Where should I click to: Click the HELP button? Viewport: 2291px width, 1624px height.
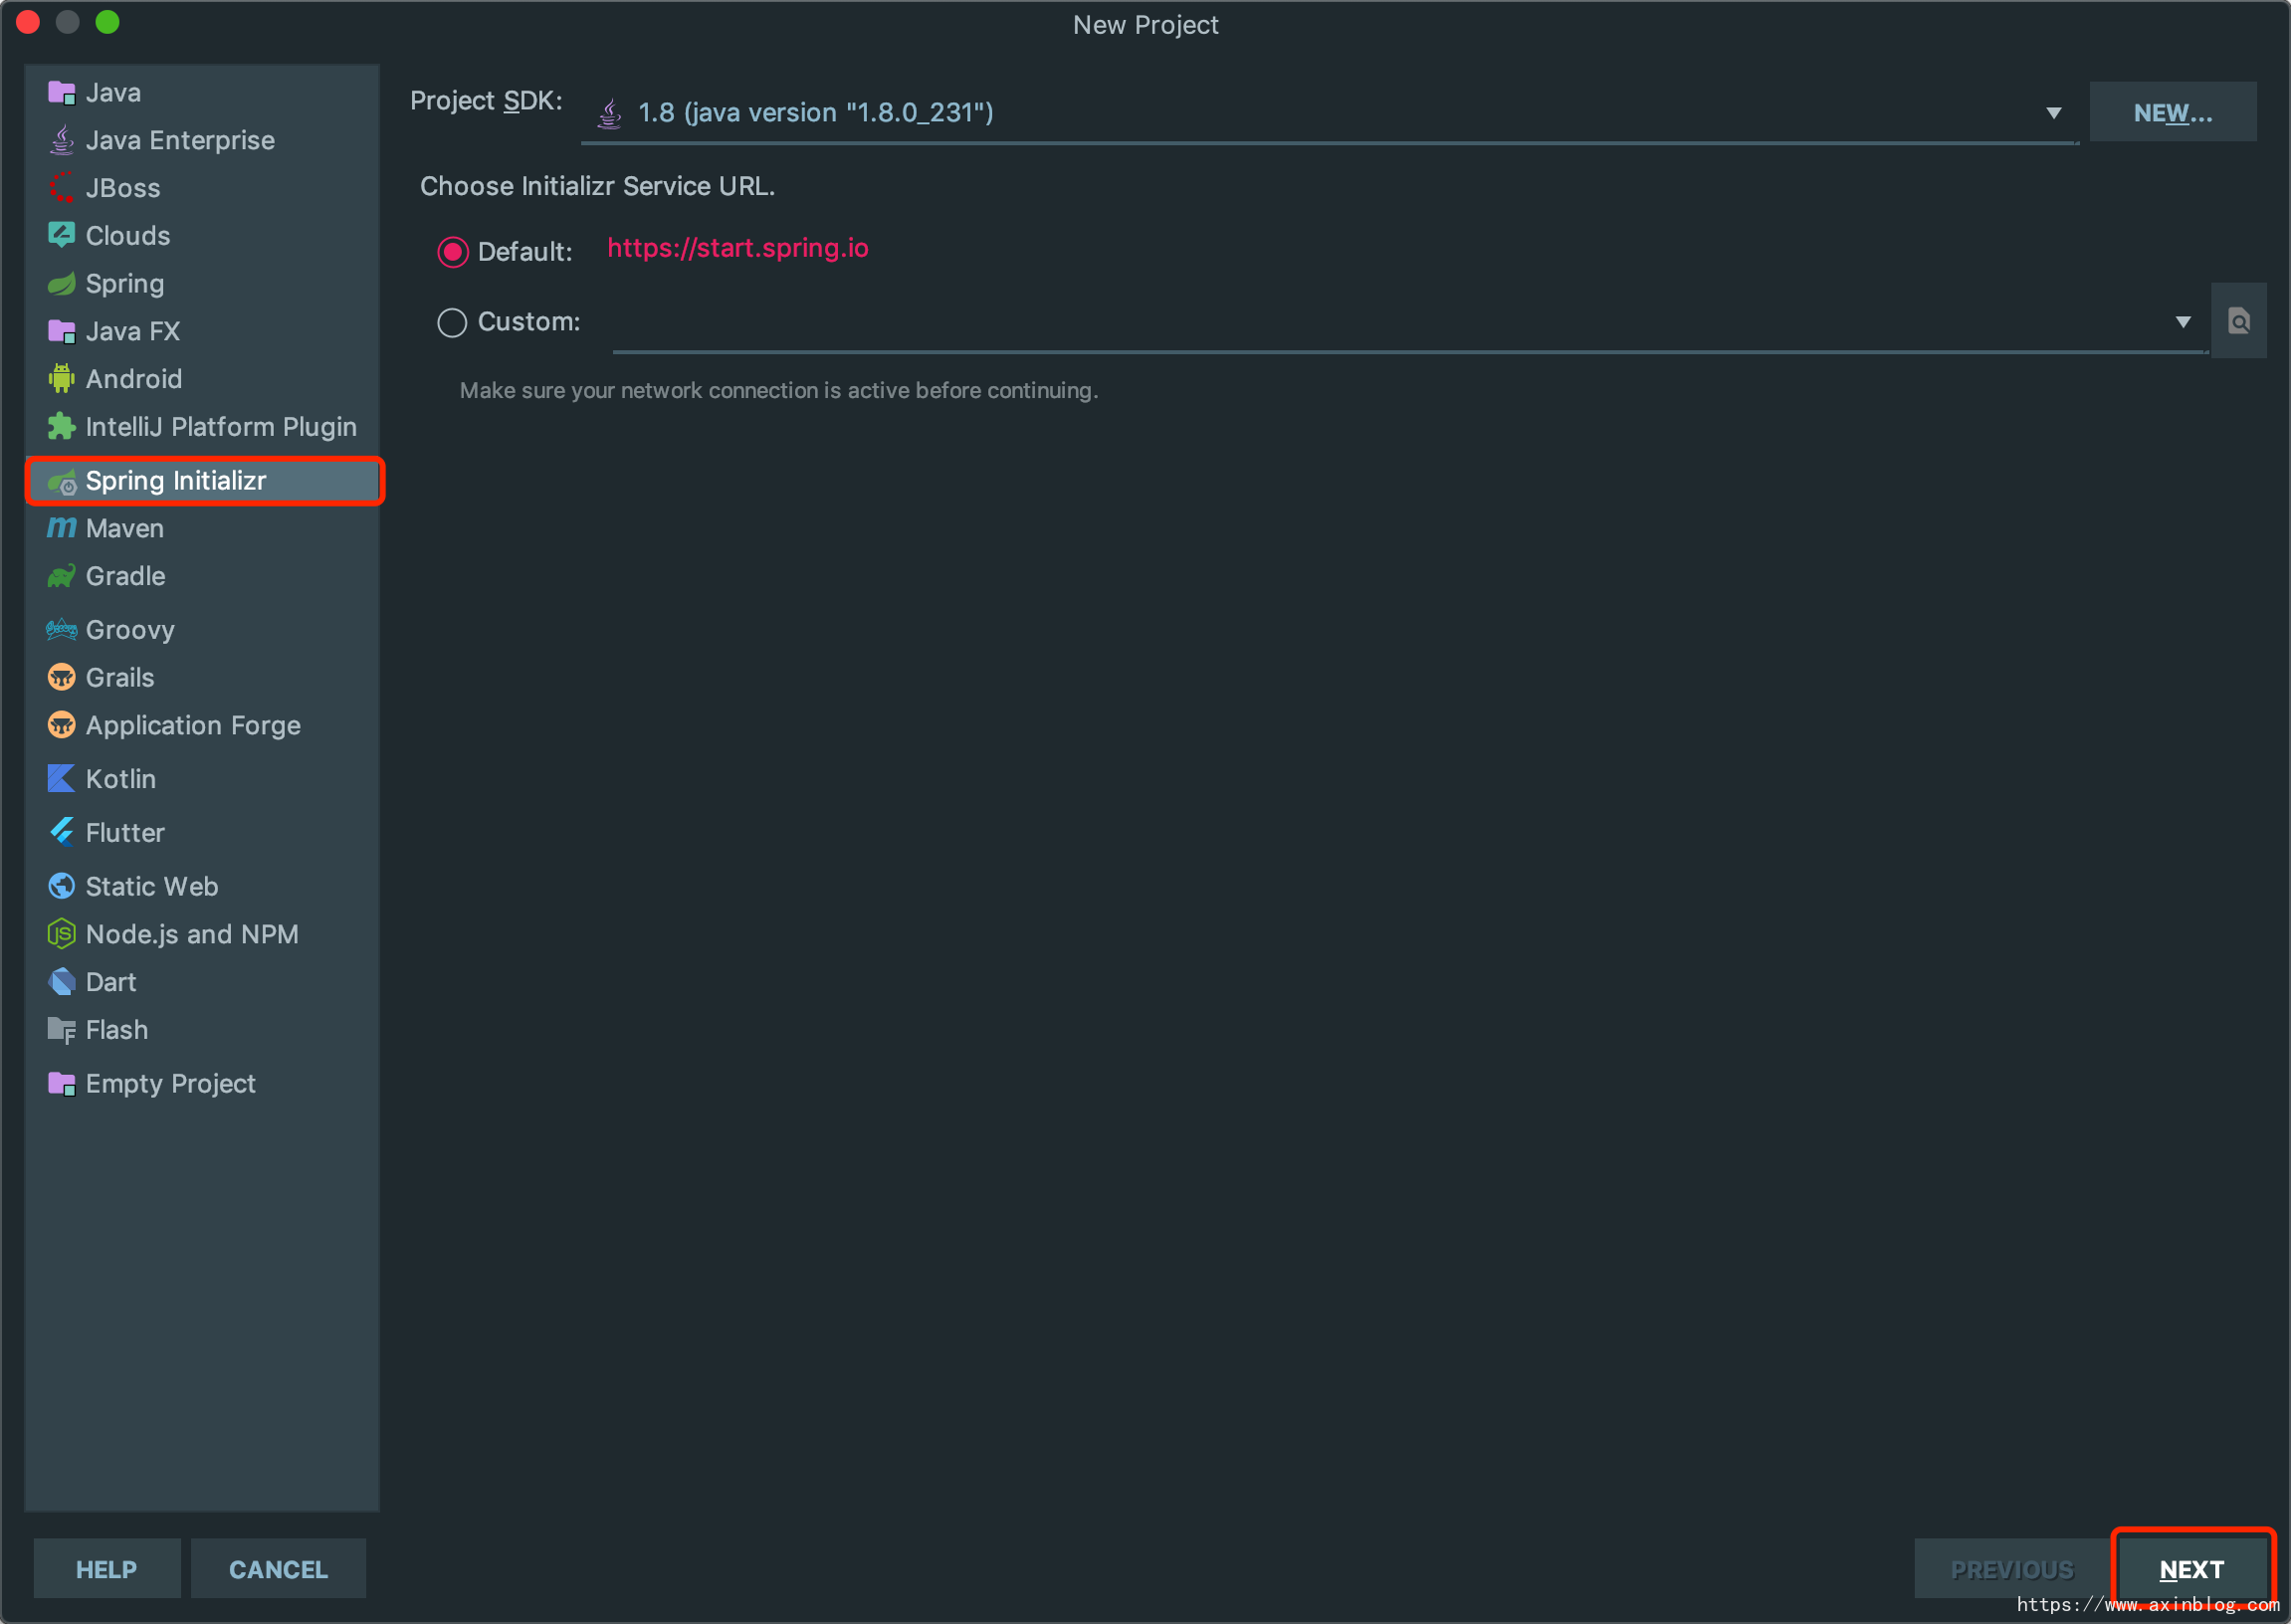point(106,1569)
